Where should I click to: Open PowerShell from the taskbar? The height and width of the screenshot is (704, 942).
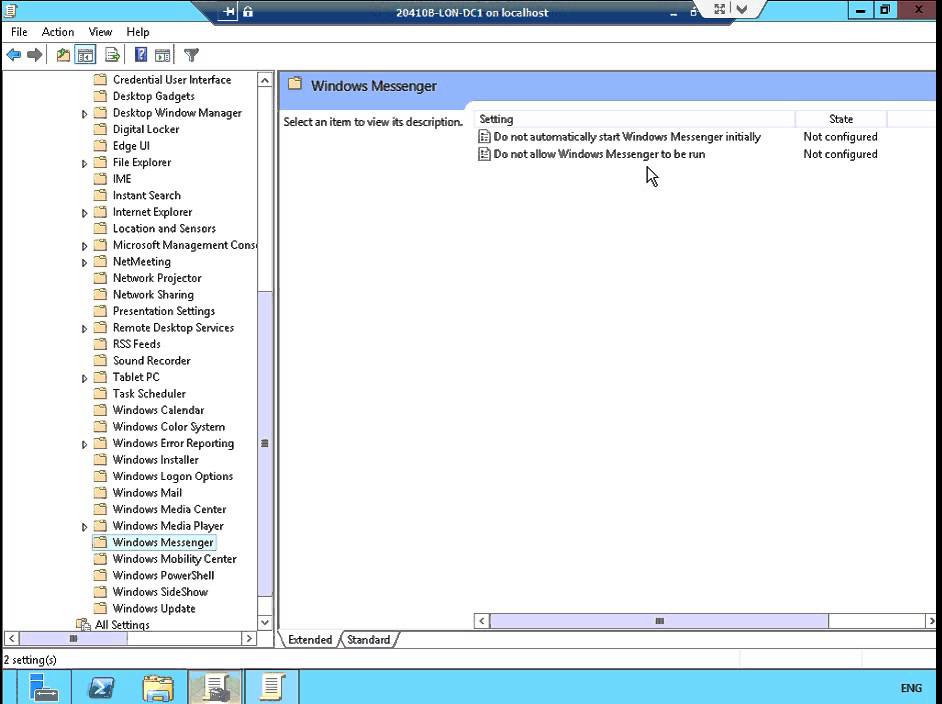pos(101,688)
